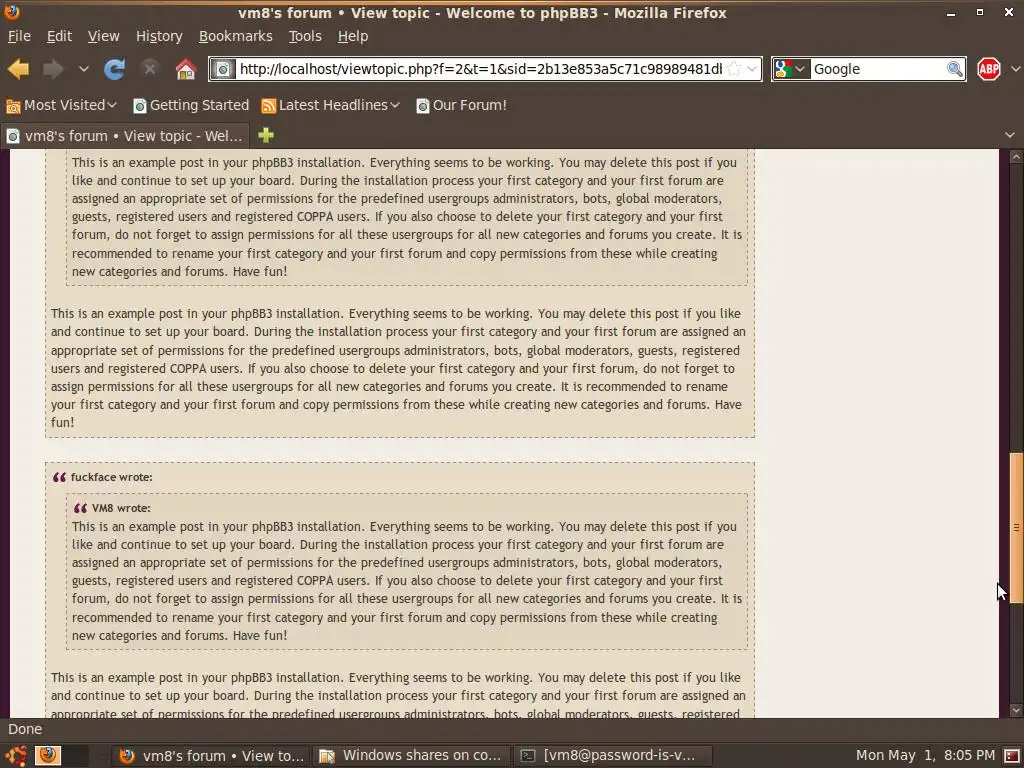This screenshot has height=768, width=1024.
Task: Open the File menu
Action: 19,36
